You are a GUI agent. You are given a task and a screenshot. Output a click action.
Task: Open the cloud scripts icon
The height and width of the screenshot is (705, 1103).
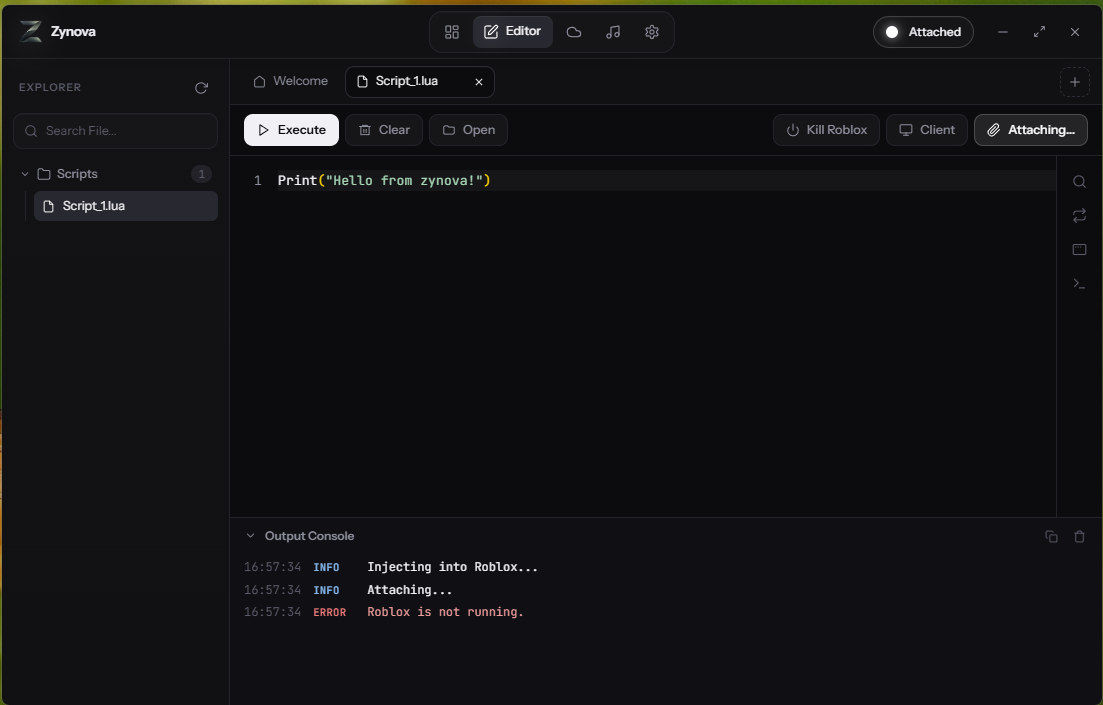574,32
